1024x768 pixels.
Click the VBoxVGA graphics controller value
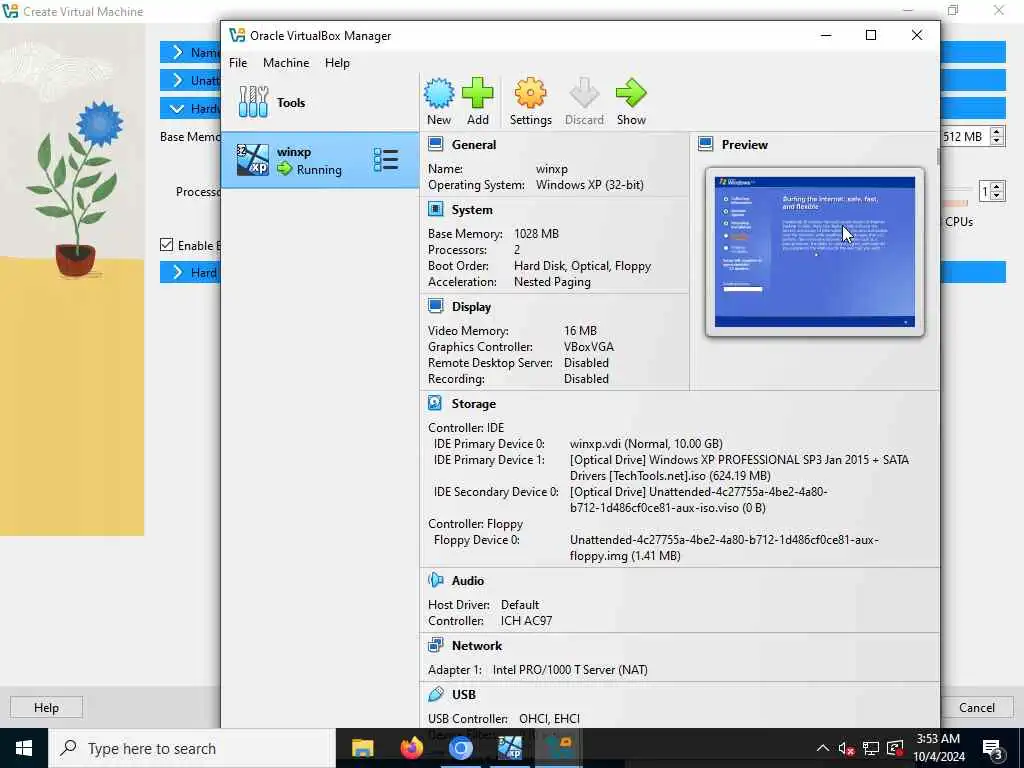click(588, 347)
